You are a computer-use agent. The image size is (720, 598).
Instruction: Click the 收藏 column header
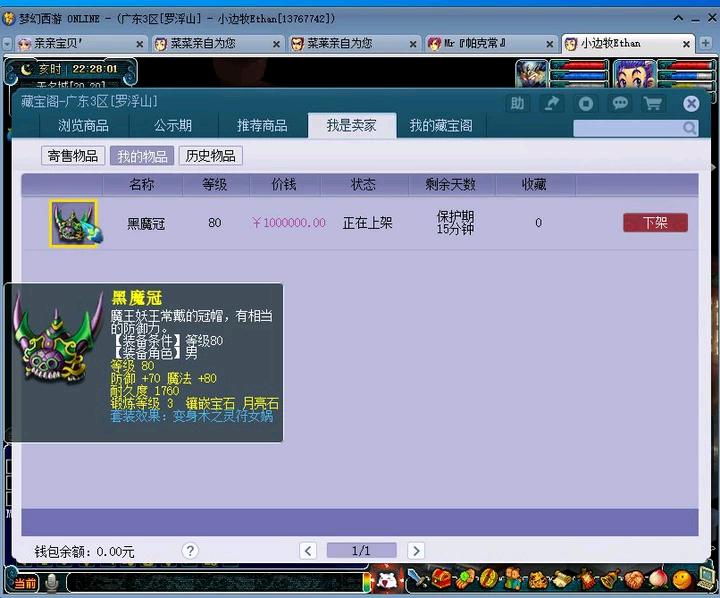coord(534,185)
